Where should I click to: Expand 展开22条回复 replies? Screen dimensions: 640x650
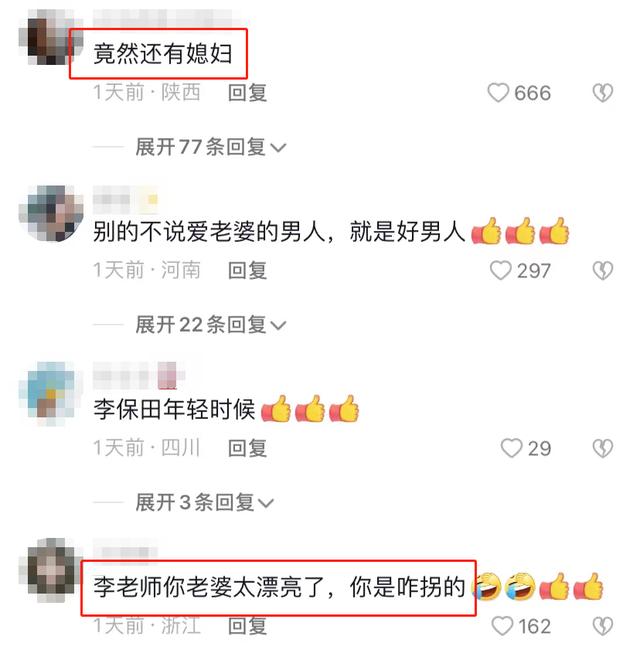(211, 325)
